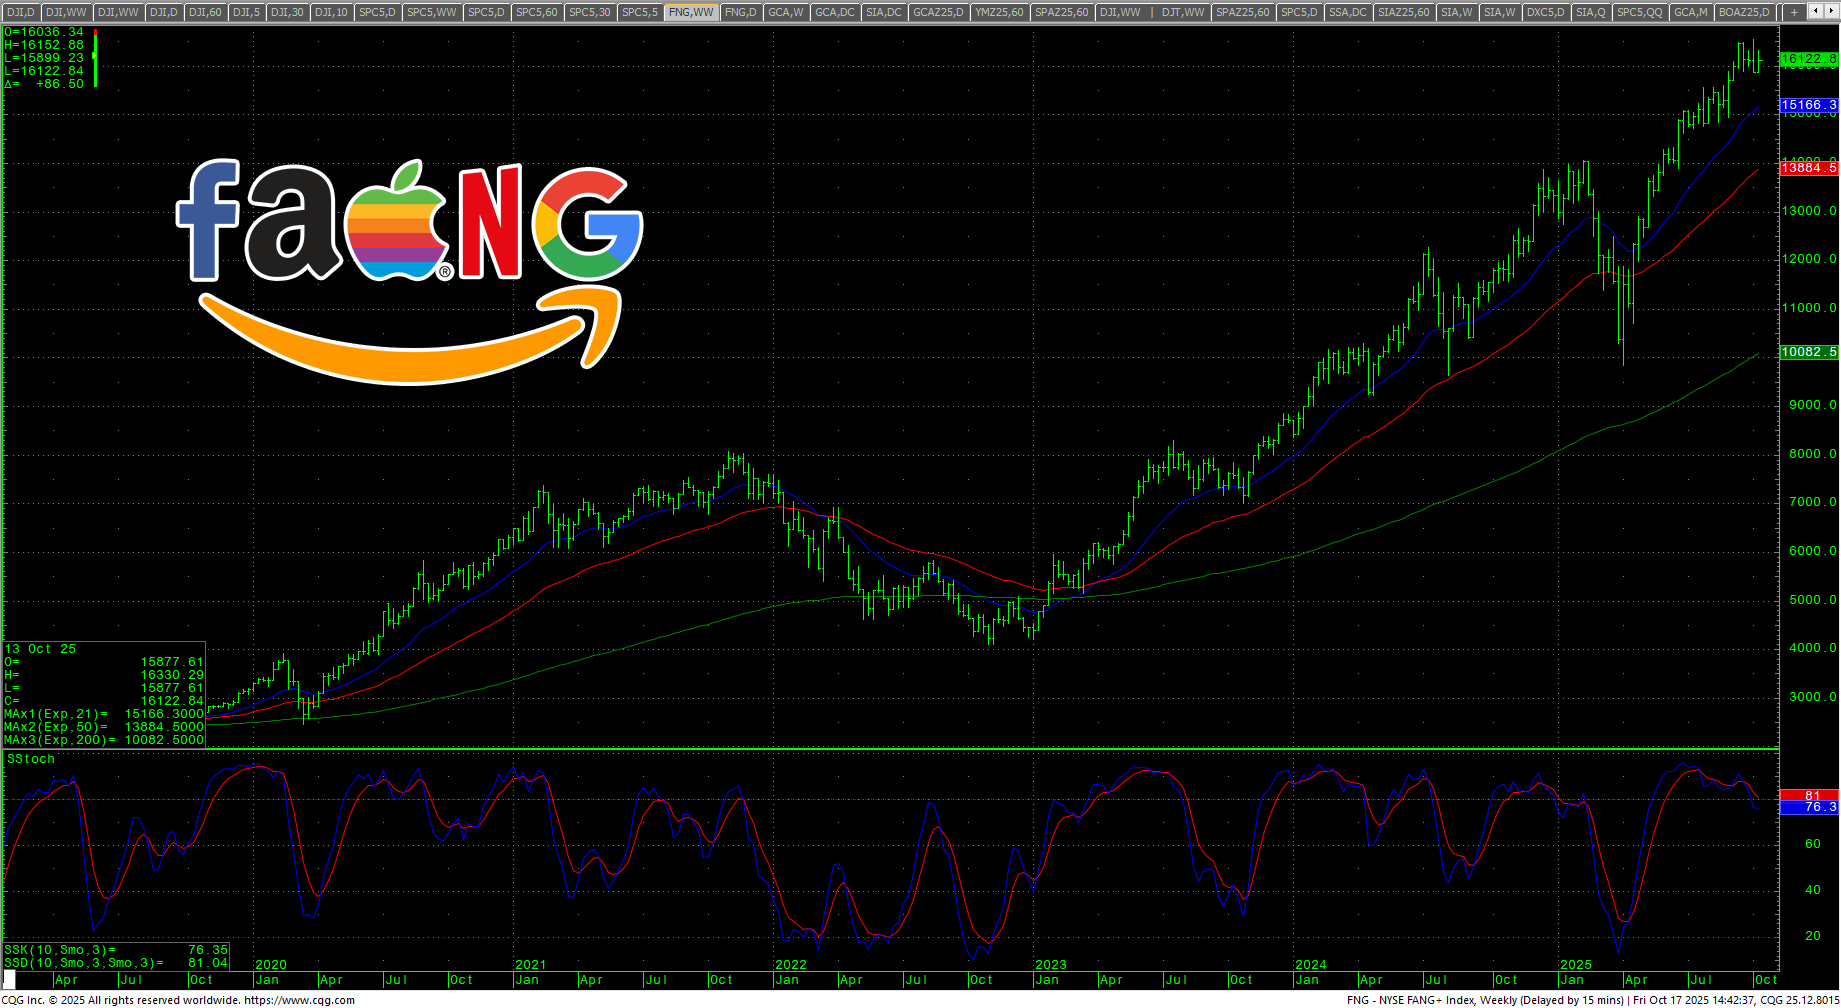Switch to the DXC5,D tab
Image resolution: width=1841 pixels, height=1008 pixels.
click(x=1545, y=12)
